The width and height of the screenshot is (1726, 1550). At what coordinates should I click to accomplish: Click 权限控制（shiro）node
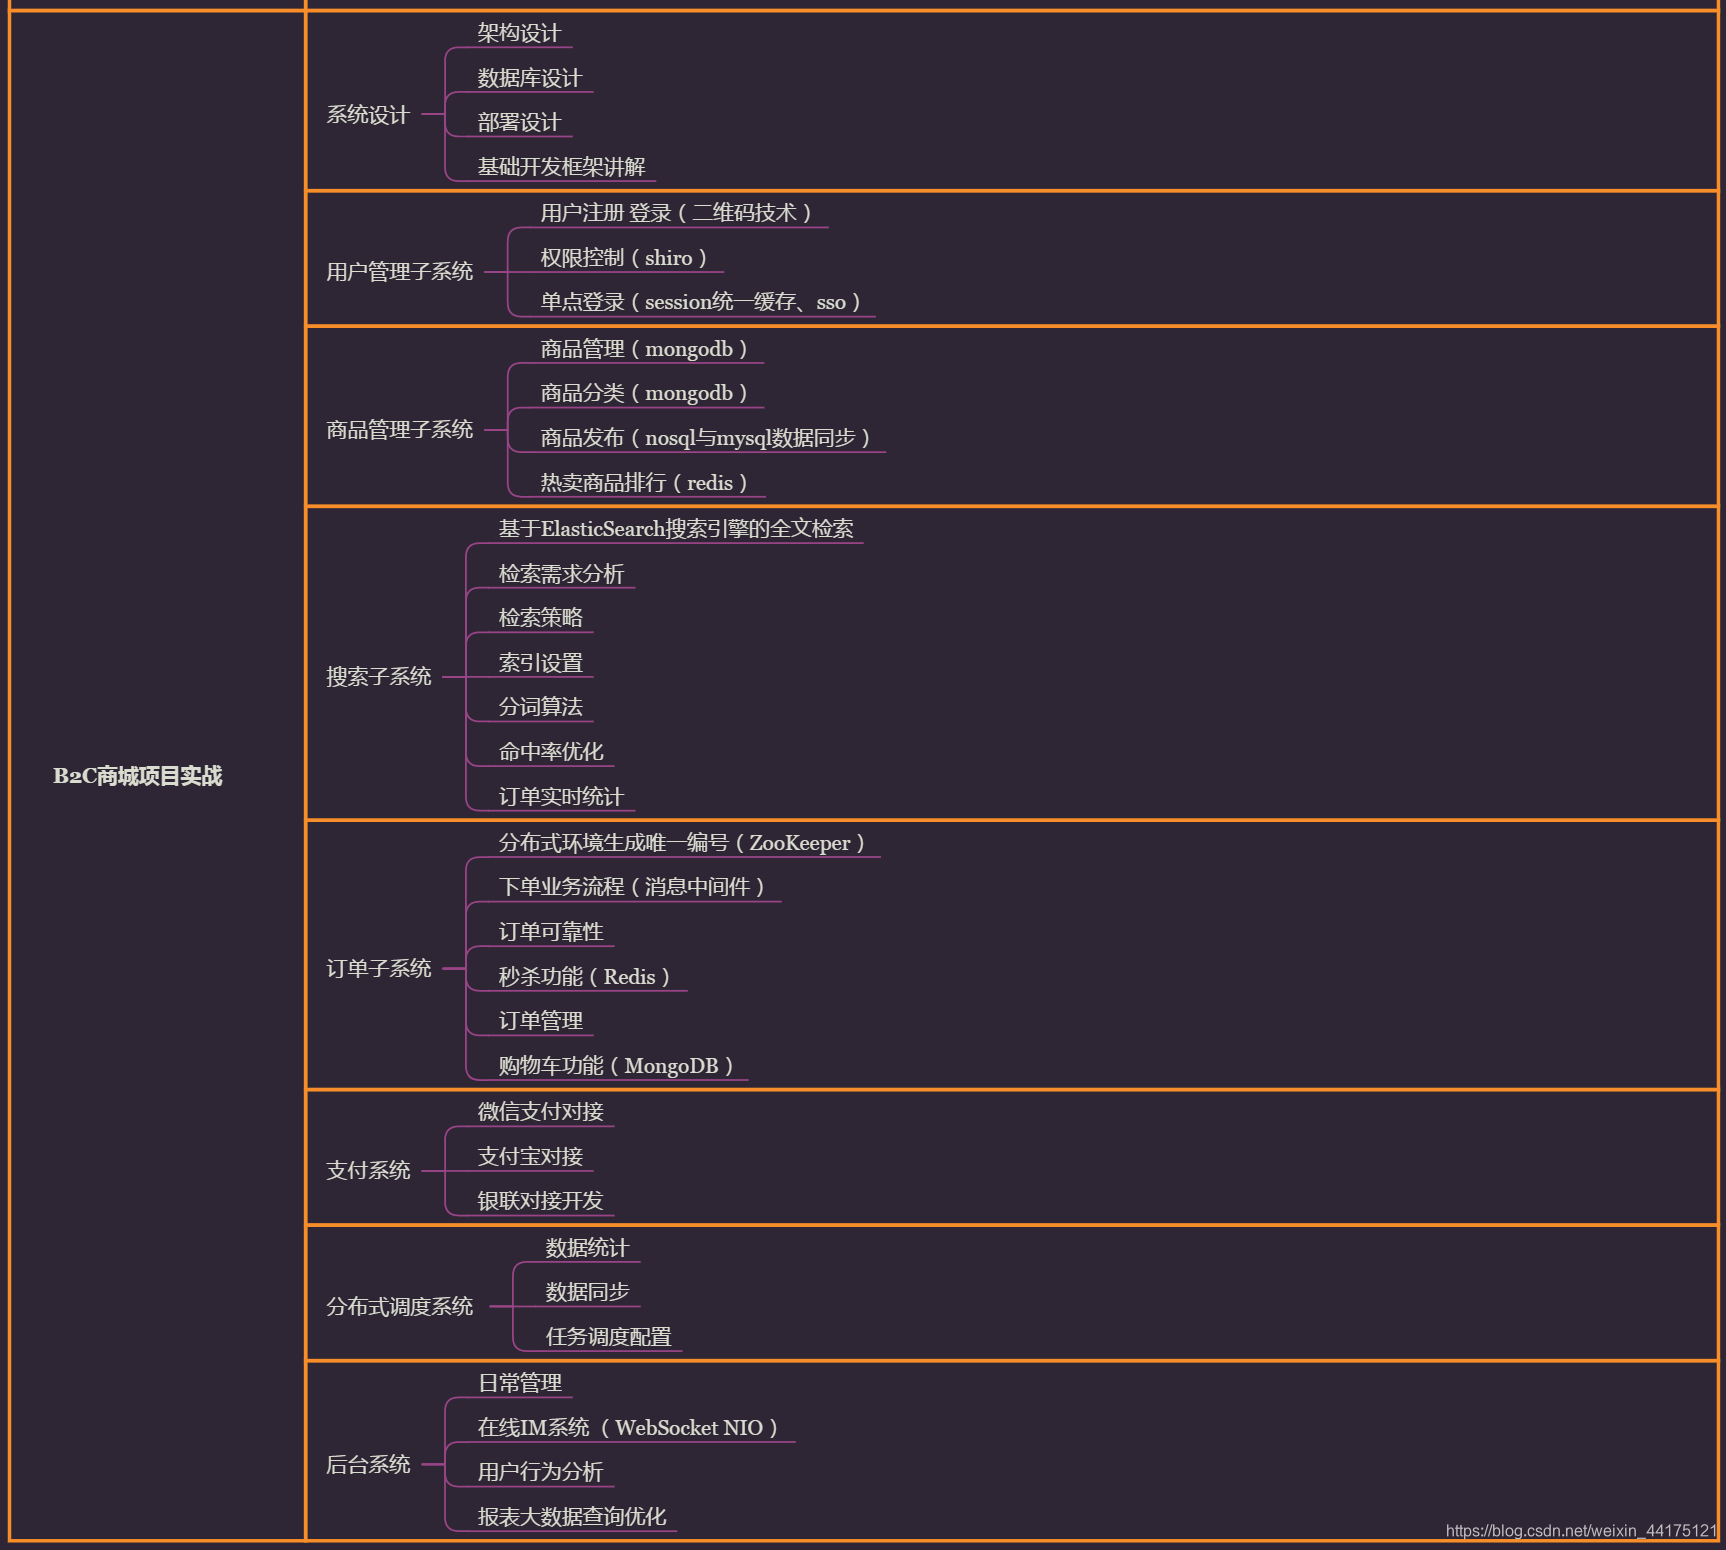[625, 258]
